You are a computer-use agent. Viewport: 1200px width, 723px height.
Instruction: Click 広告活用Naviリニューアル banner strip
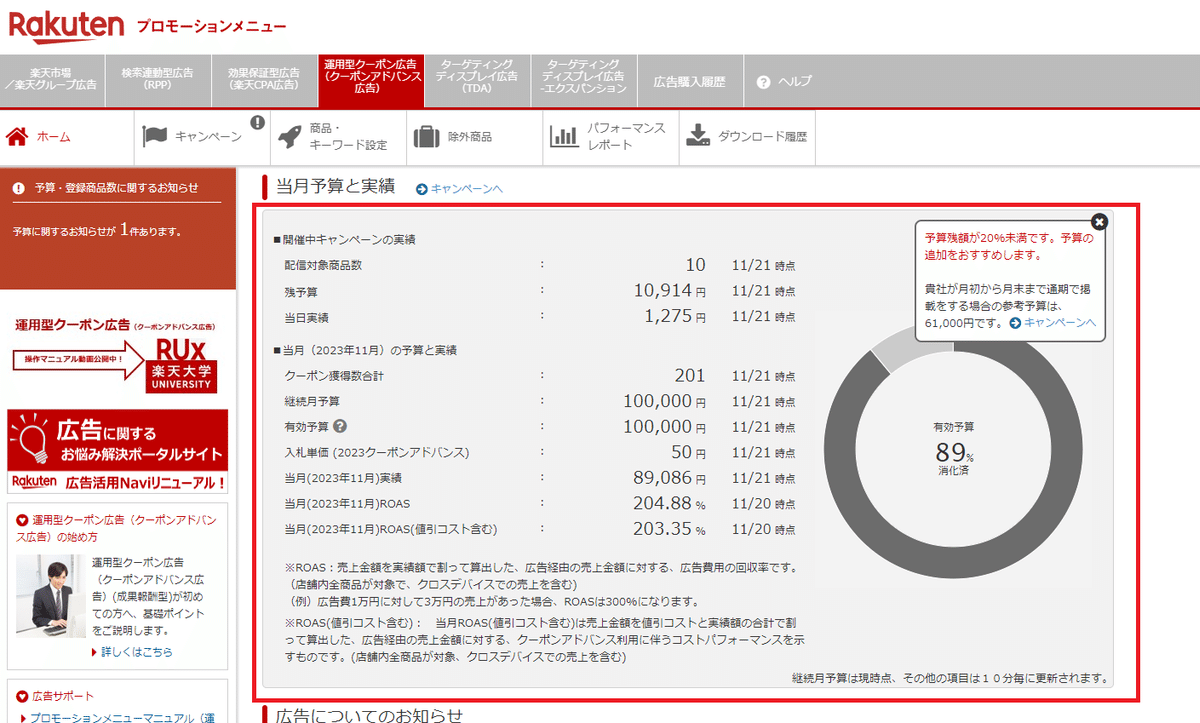tap(118, 483)
